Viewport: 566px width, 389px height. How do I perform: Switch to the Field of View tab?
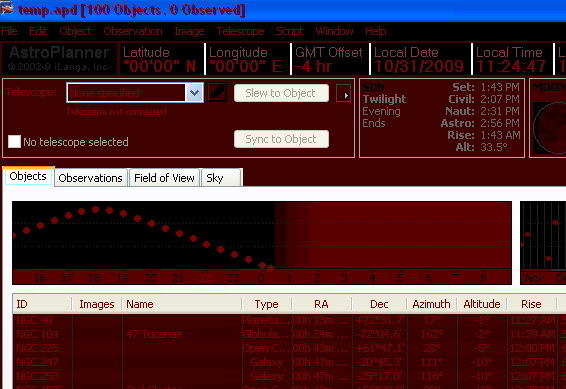[164, 178]
